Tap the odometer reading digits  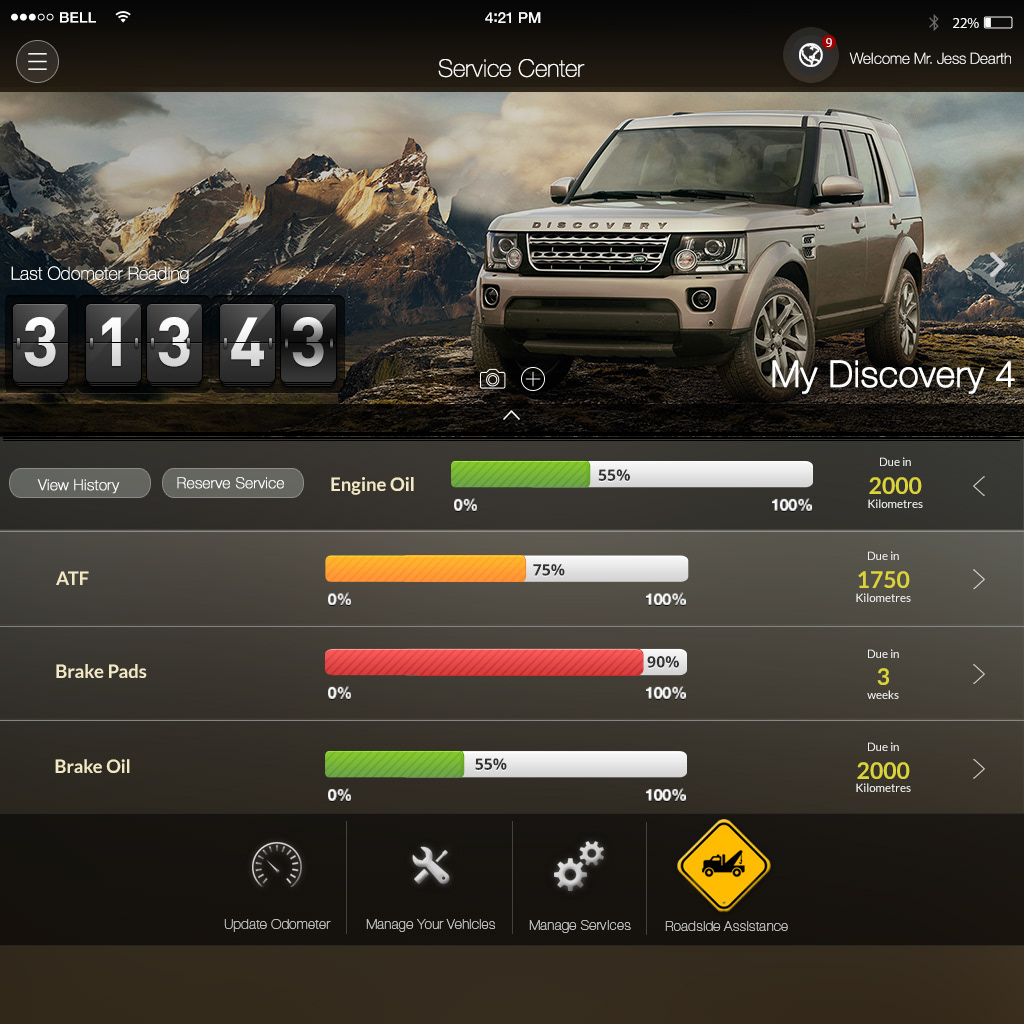click(x=174, y=344)
